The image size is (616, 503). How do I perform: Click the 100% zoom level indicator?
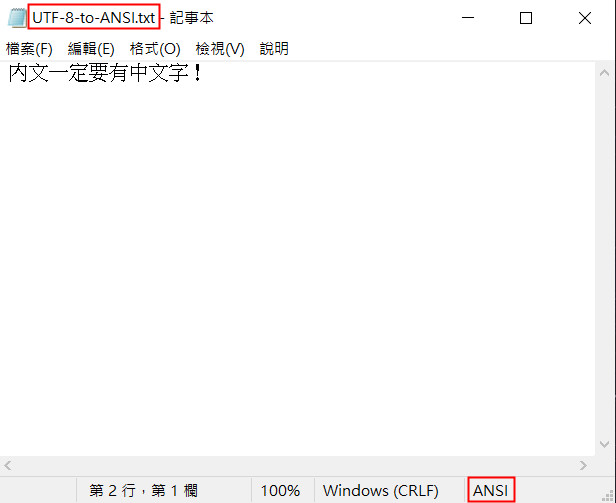pos(280,490)
